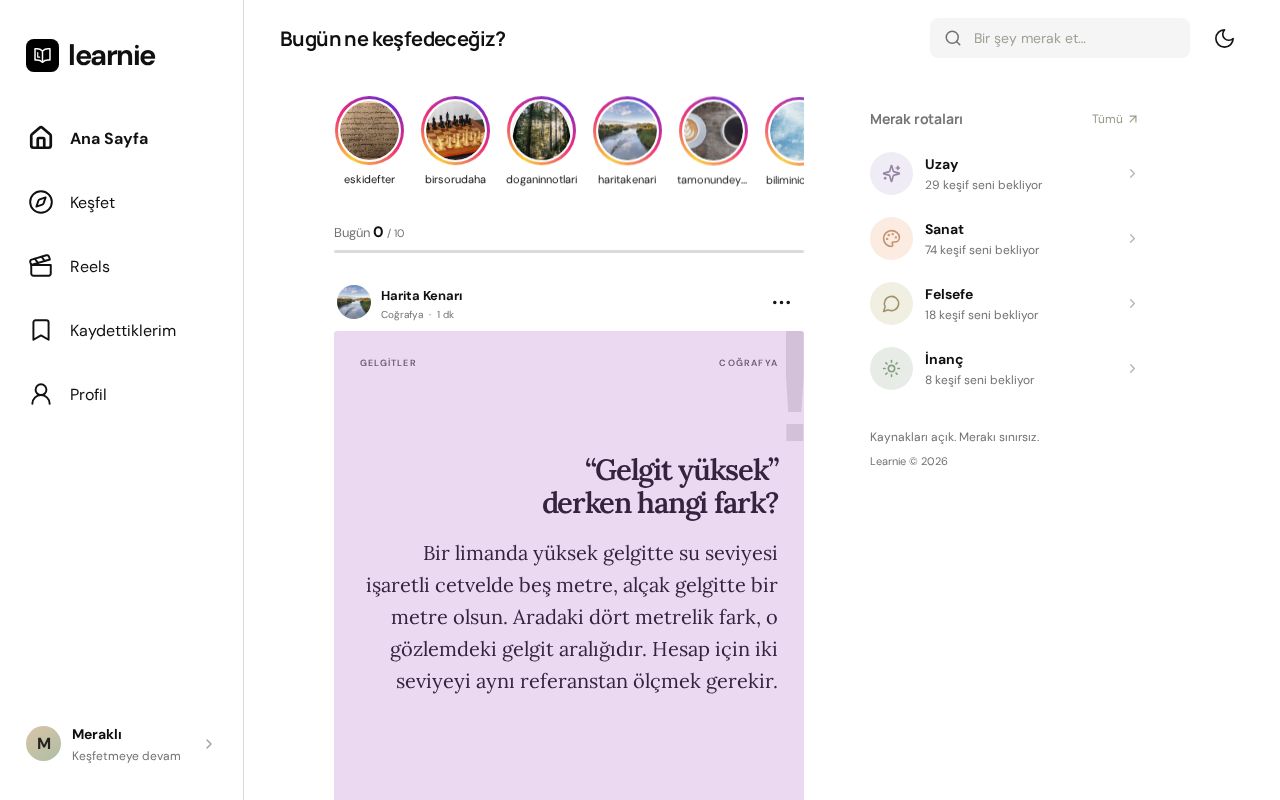Click the Harita Kenarı post avatar
This screenshot has height=800, width=1280.
coord(354,302)
